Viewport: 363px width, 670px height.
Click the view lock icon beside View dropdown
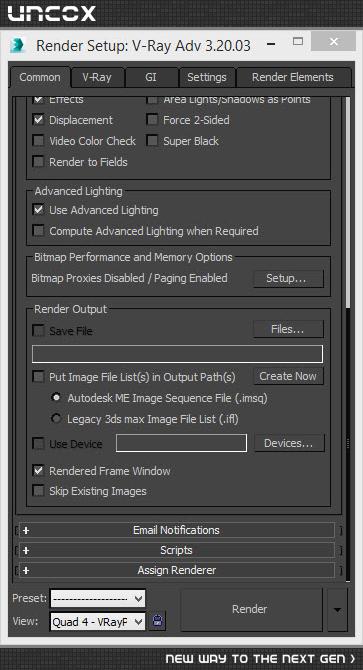[x=158, y=621]
